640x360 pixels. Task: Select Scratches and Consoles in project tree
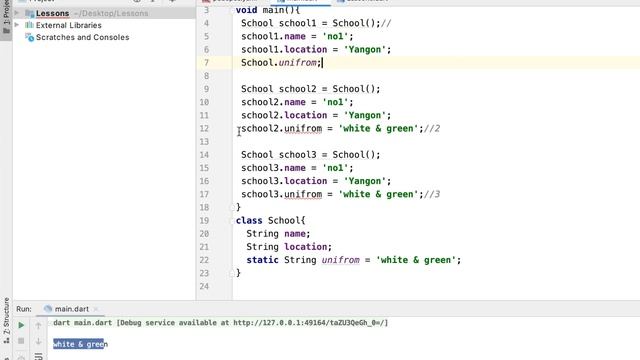coord(82,37)
